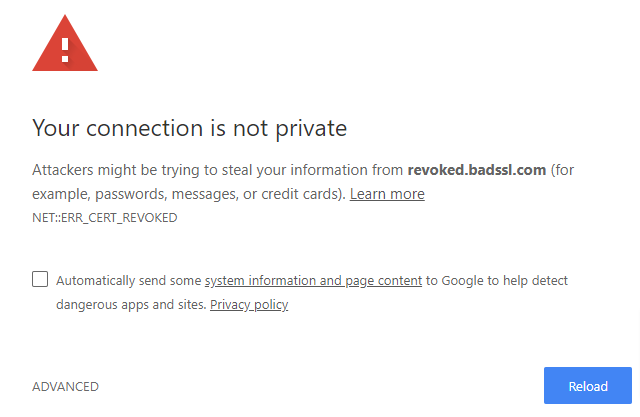Click the 'Your connection is not private' heading
The width and height of the screenshot is (640, 417).
189,129
